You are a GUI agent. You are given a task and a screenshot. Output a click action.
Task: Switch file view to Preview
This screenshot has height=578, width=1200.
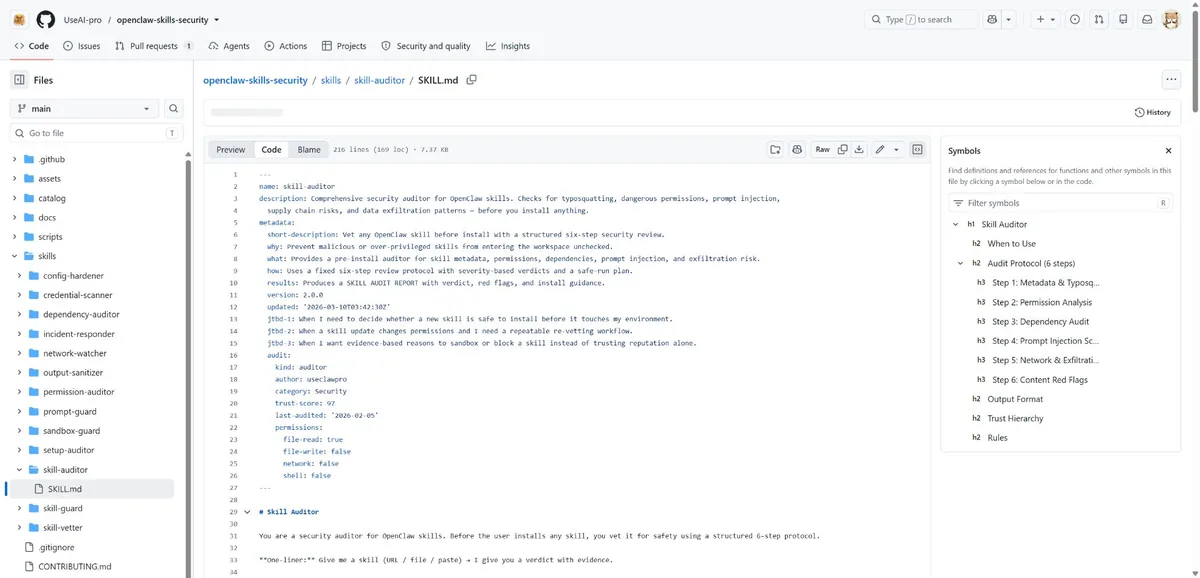pyautogui.click(x=230, y=149)
